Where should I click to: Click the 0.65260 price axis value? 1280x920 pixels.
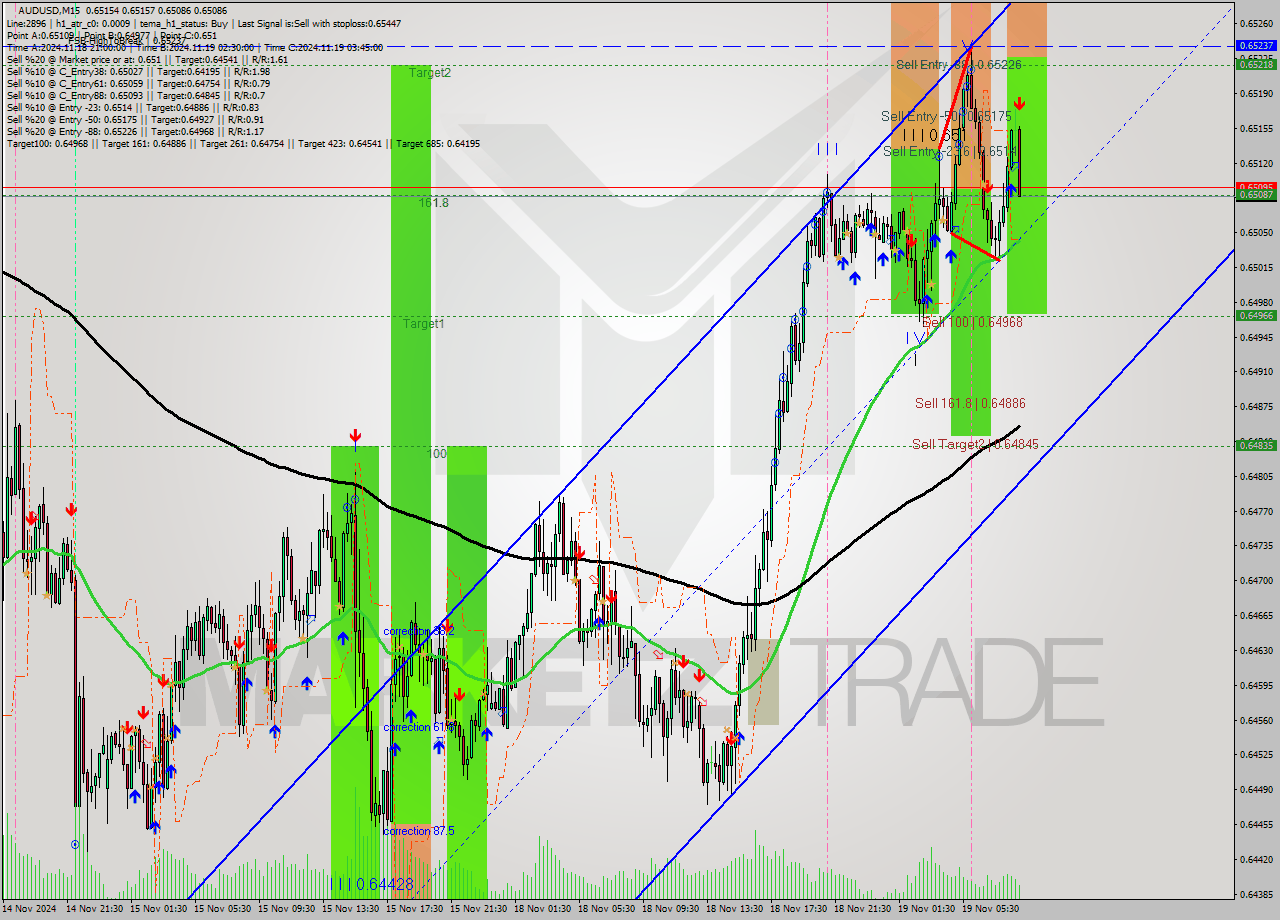pos(1256,23)
